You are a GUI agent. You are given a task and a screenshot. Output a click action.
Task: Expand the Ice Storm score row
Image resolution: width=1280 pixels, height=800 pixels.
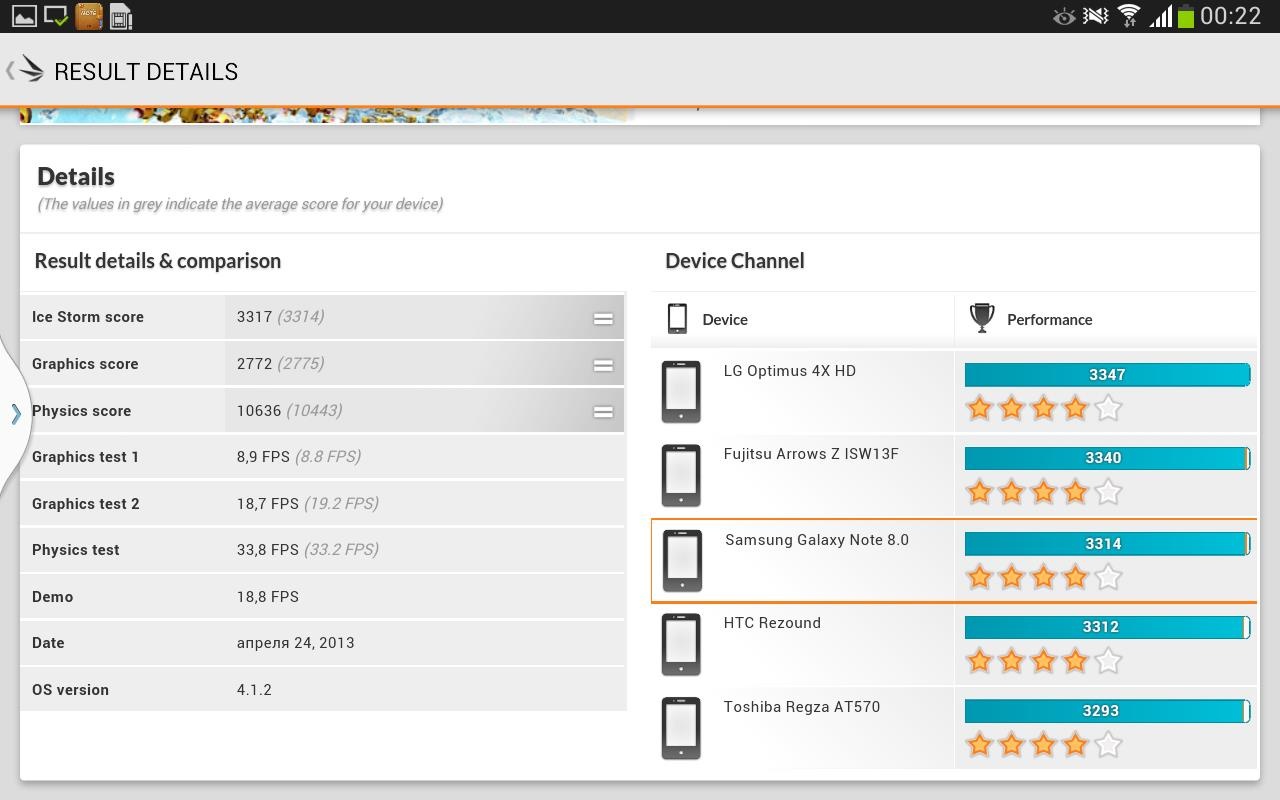point(602,318)
